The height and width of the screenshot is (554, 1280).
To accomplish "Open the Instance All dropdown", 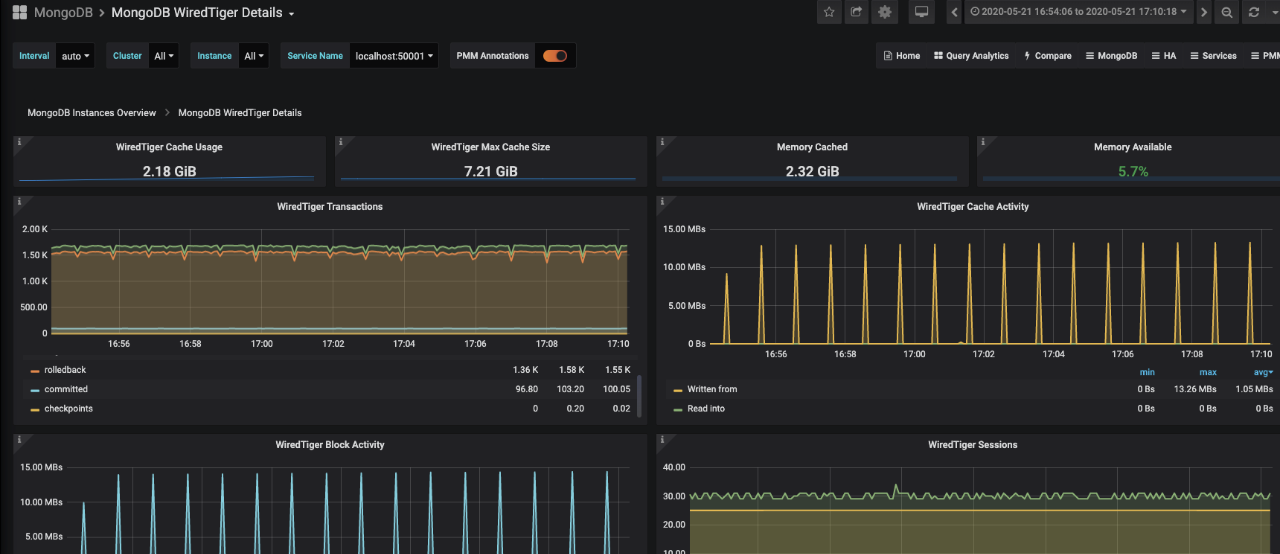I will 254,56.
